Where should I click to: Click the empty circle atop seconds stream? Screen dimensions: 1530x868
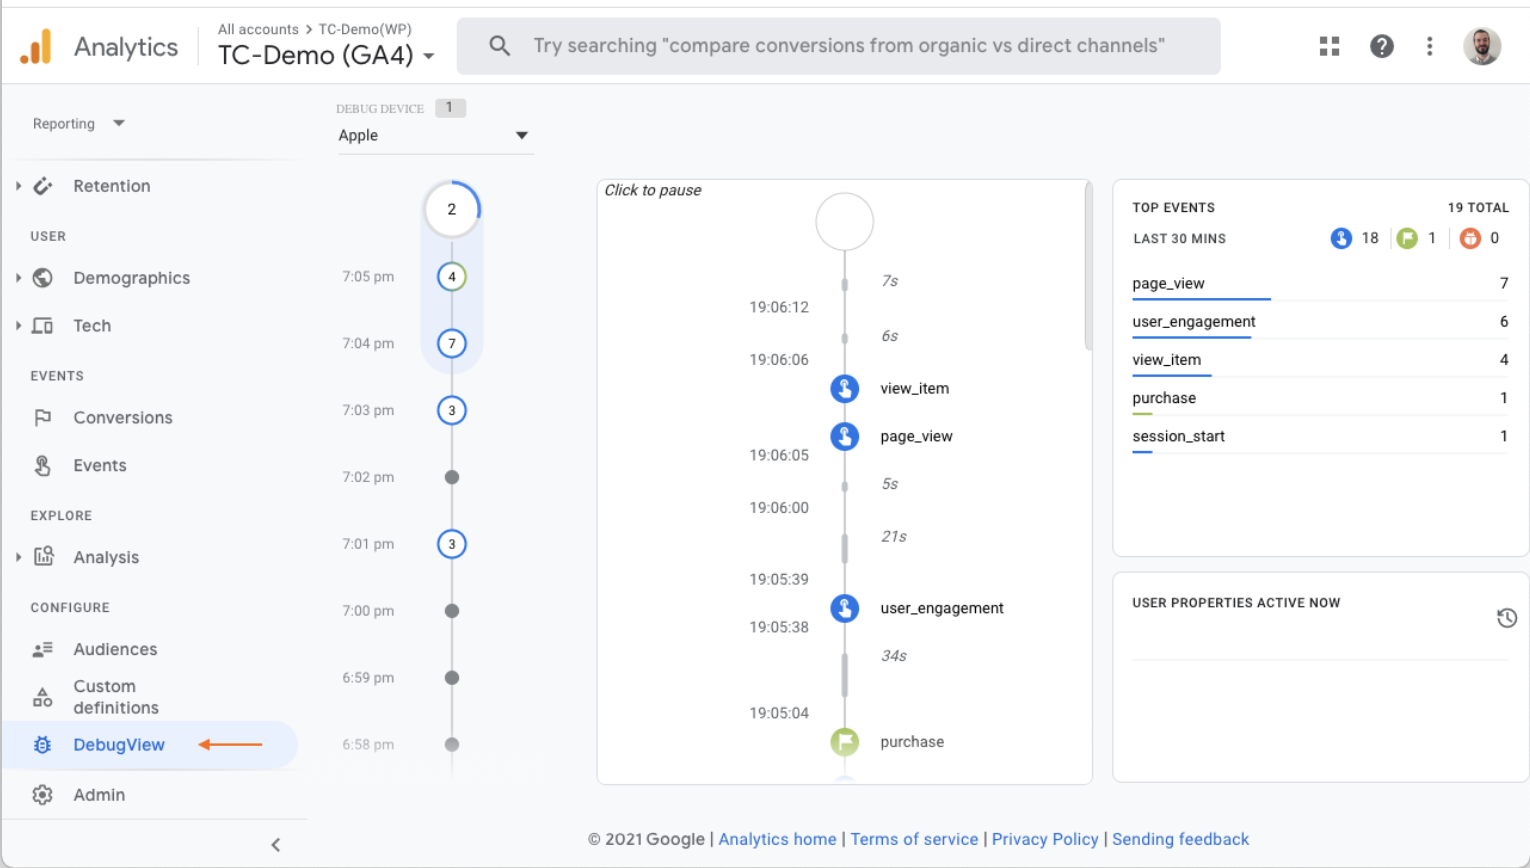pyautogui.click(x=845, y=222)
